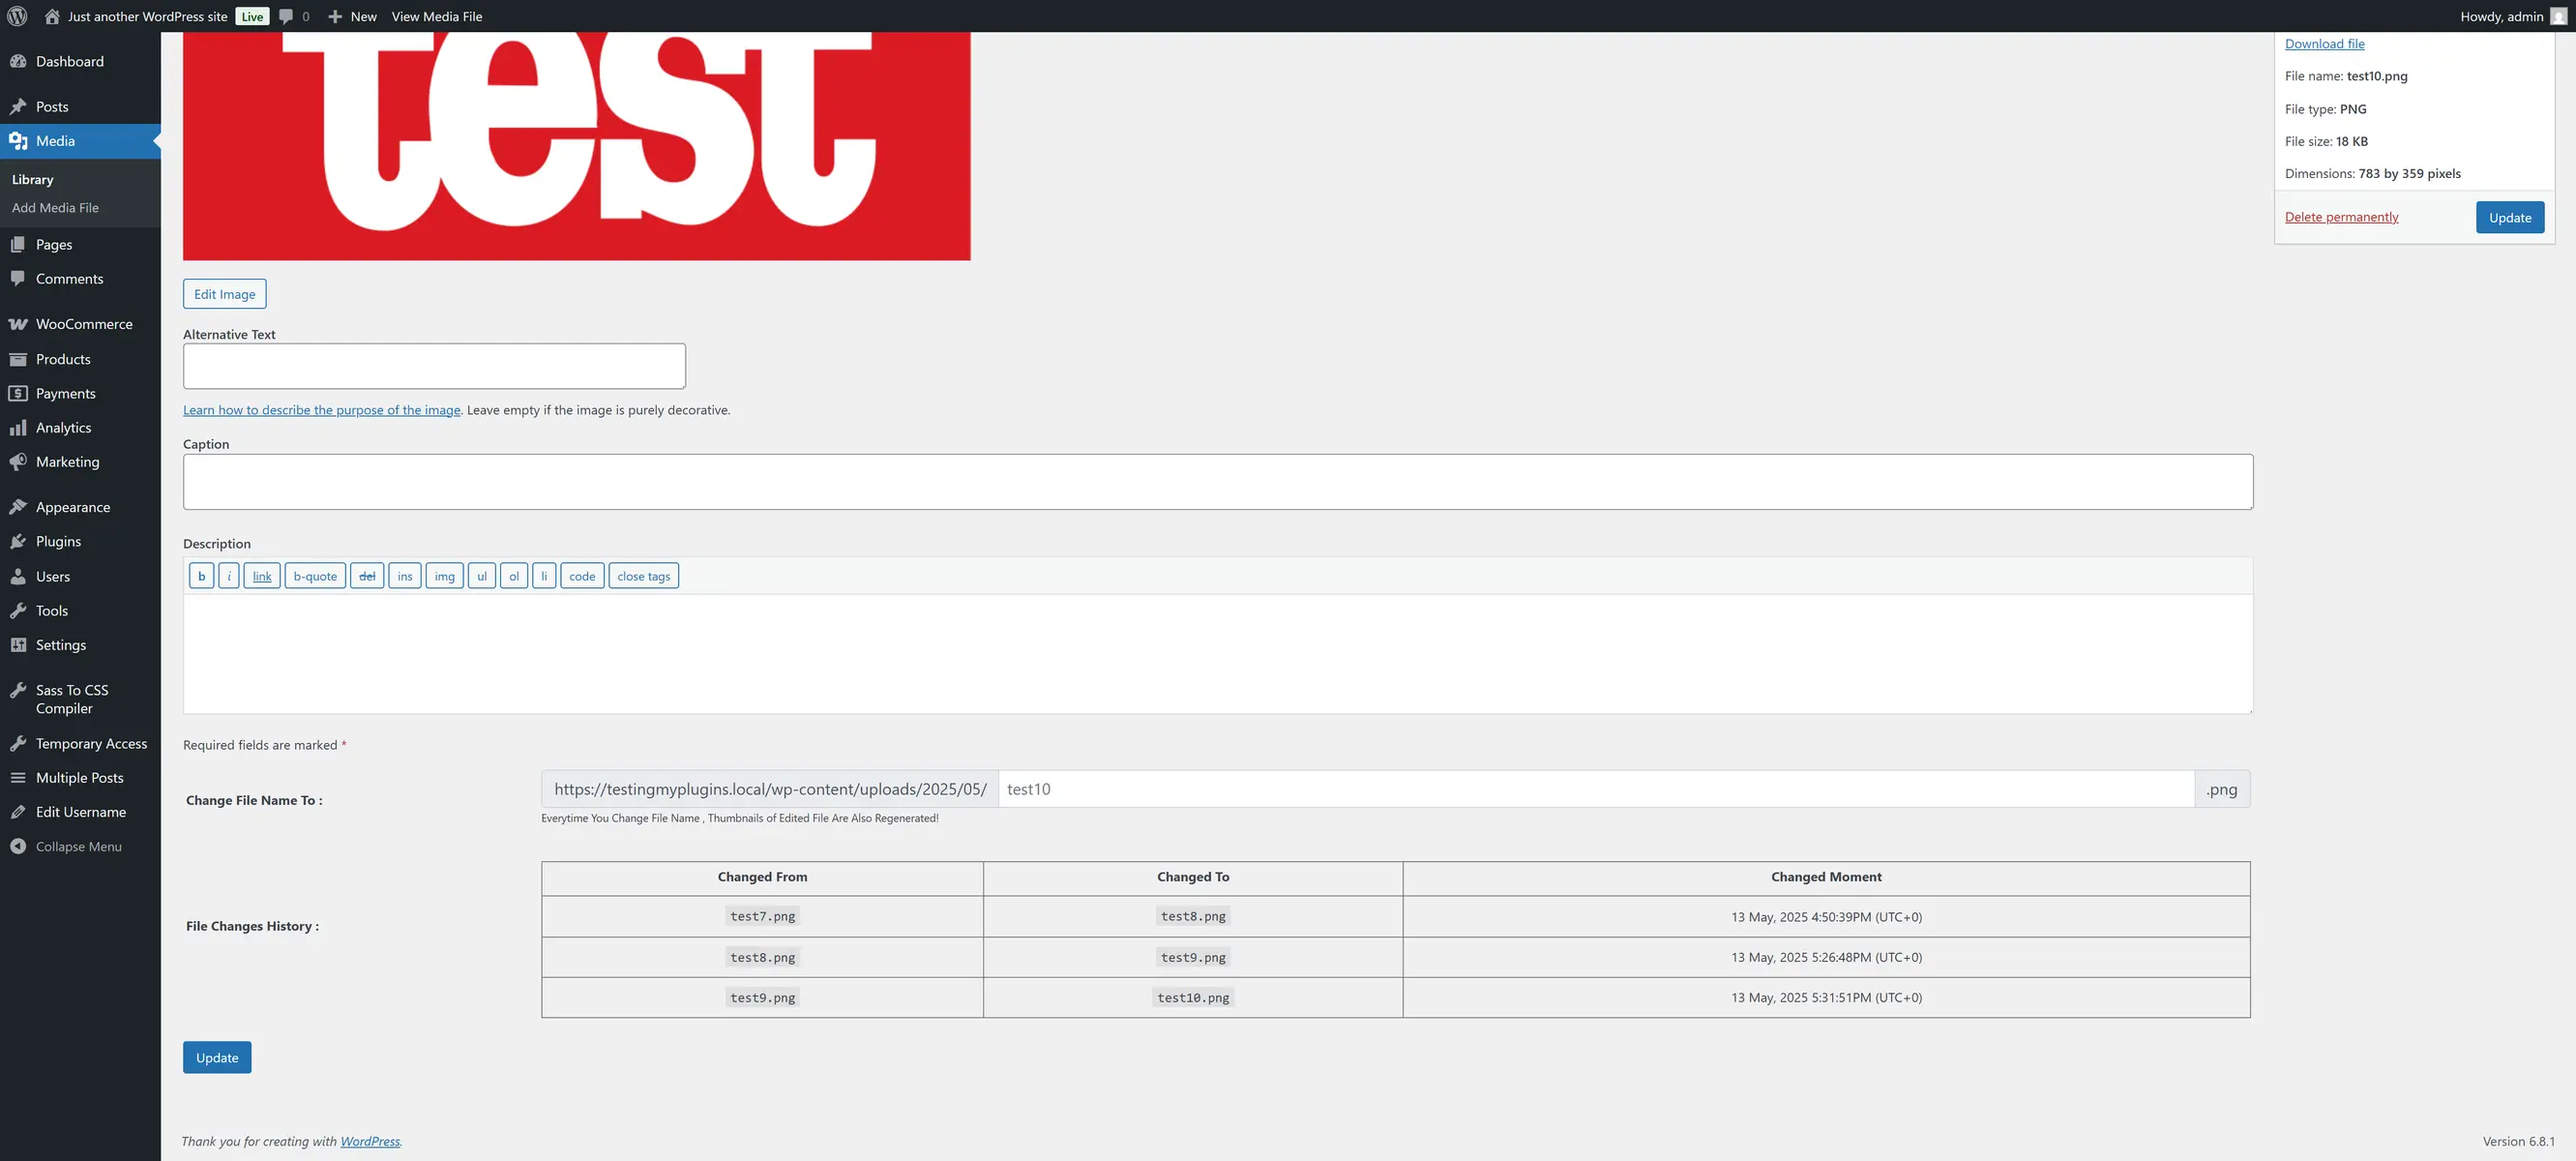Screen dimensions: 2576x1161
Task: Click View Media File in the admin bar
Action: pyautogui.click(x=437, y=16)
